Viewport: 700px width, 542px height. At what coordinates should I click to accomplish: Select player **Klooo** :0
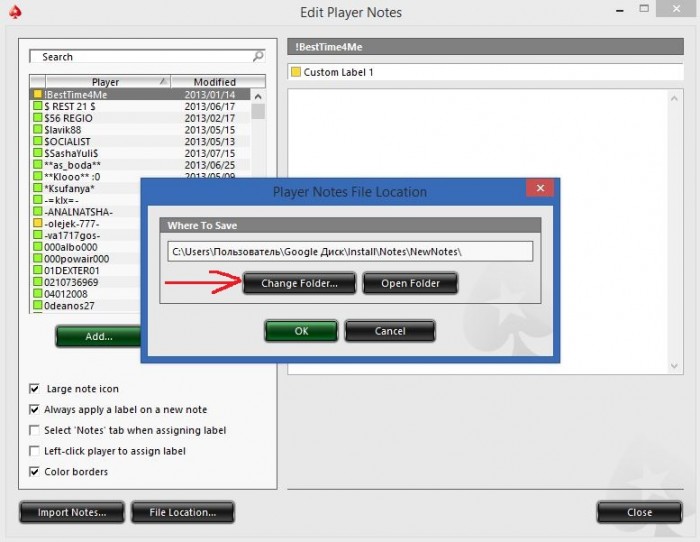tap(140, 176)
